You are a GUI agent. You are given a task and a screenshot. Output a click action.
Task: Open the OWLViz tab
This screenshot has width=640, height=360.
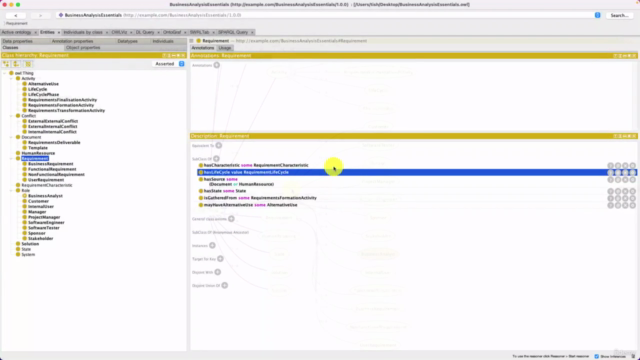click(119, 32)
